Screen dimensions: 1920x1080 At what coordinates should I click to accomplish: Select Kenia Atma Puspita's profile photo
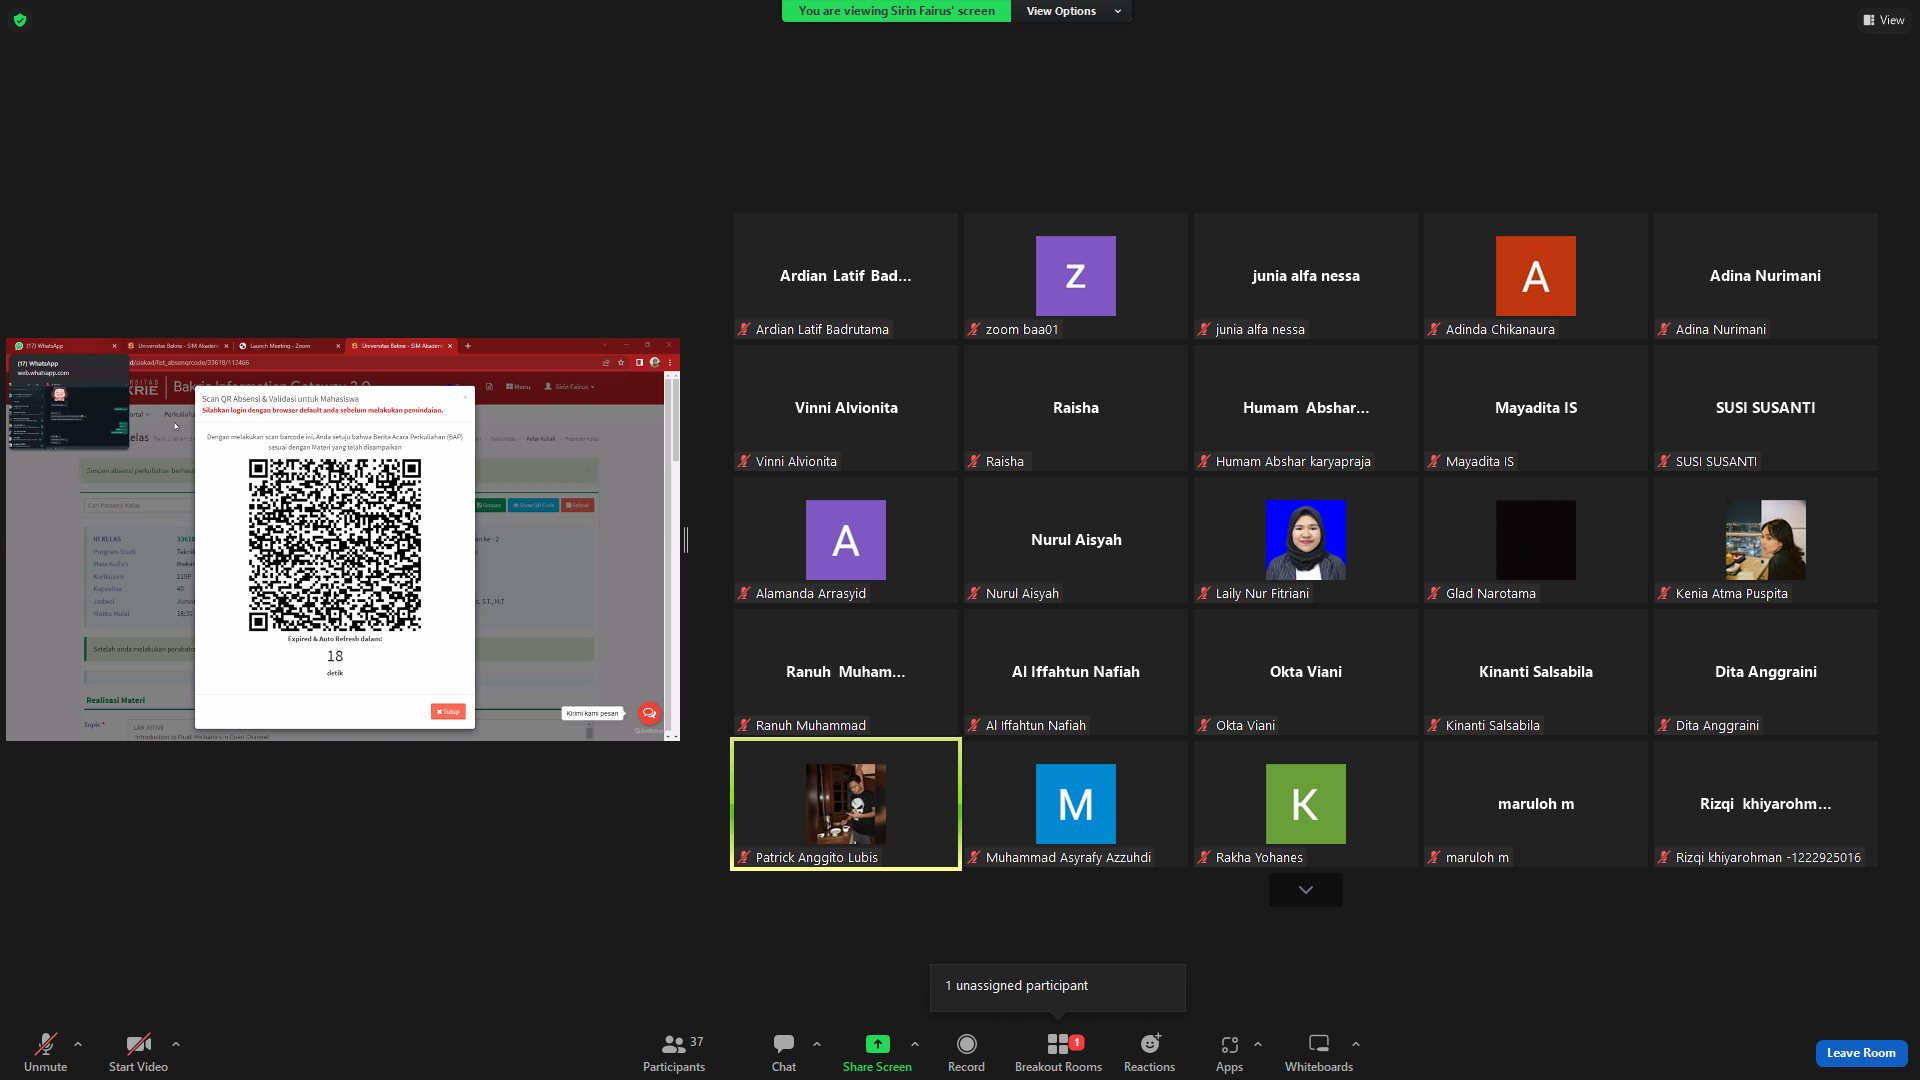(1765, 540)
